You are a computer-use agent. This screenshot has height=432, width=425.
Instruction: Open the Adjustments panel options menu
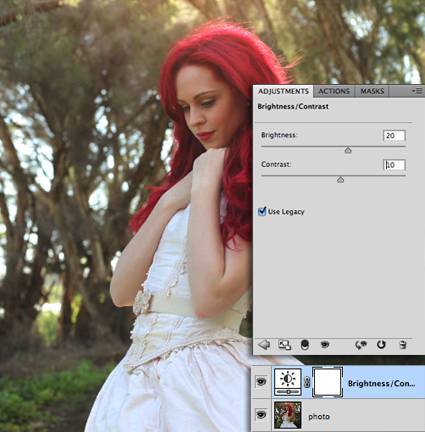coord(417,91)
